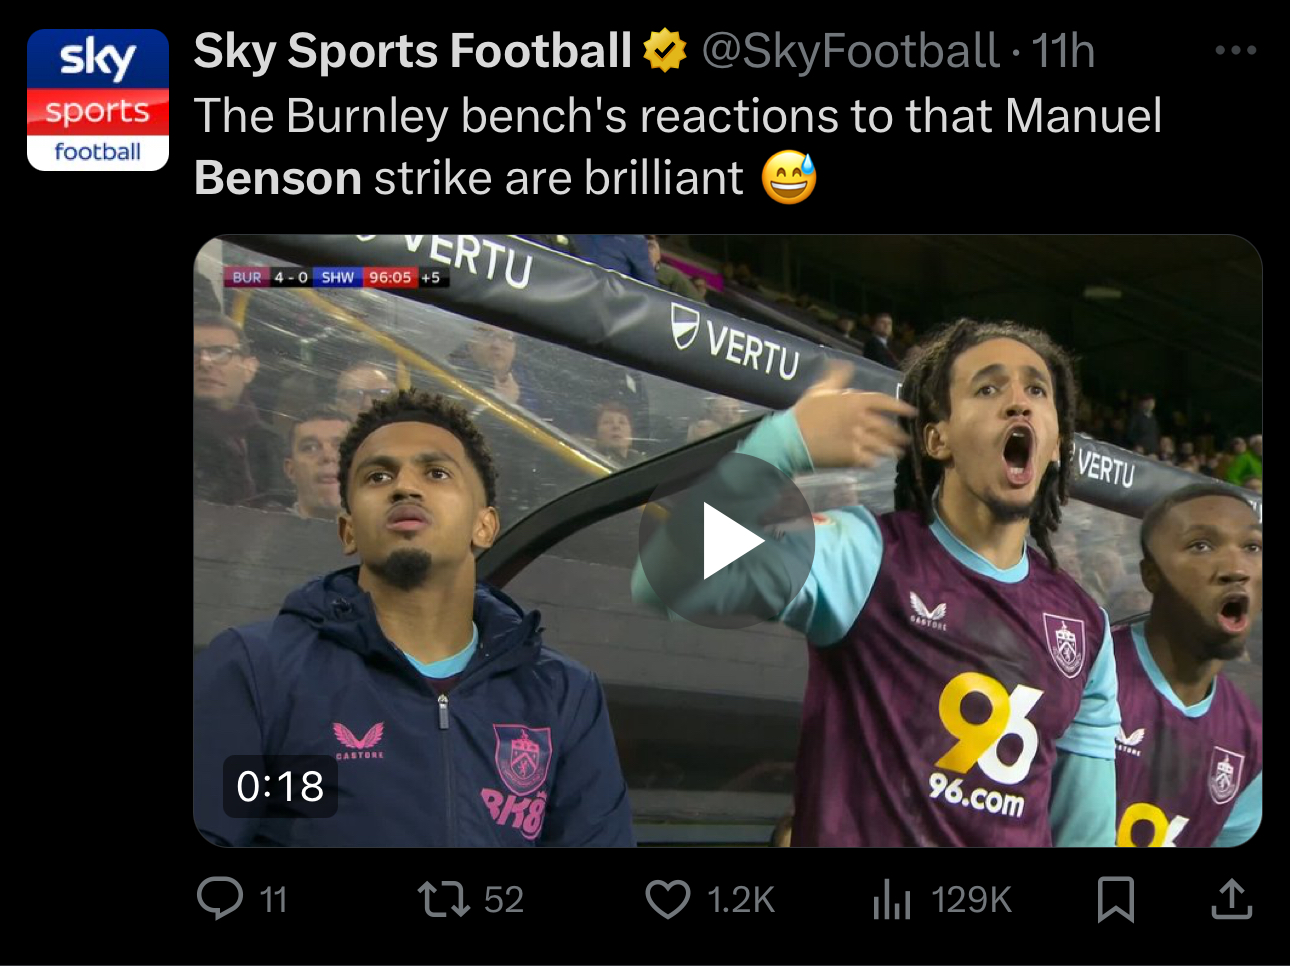Open view analytics bar chart icon
The height and width of the screenshot is (966, 1290).
pos(892,898)
